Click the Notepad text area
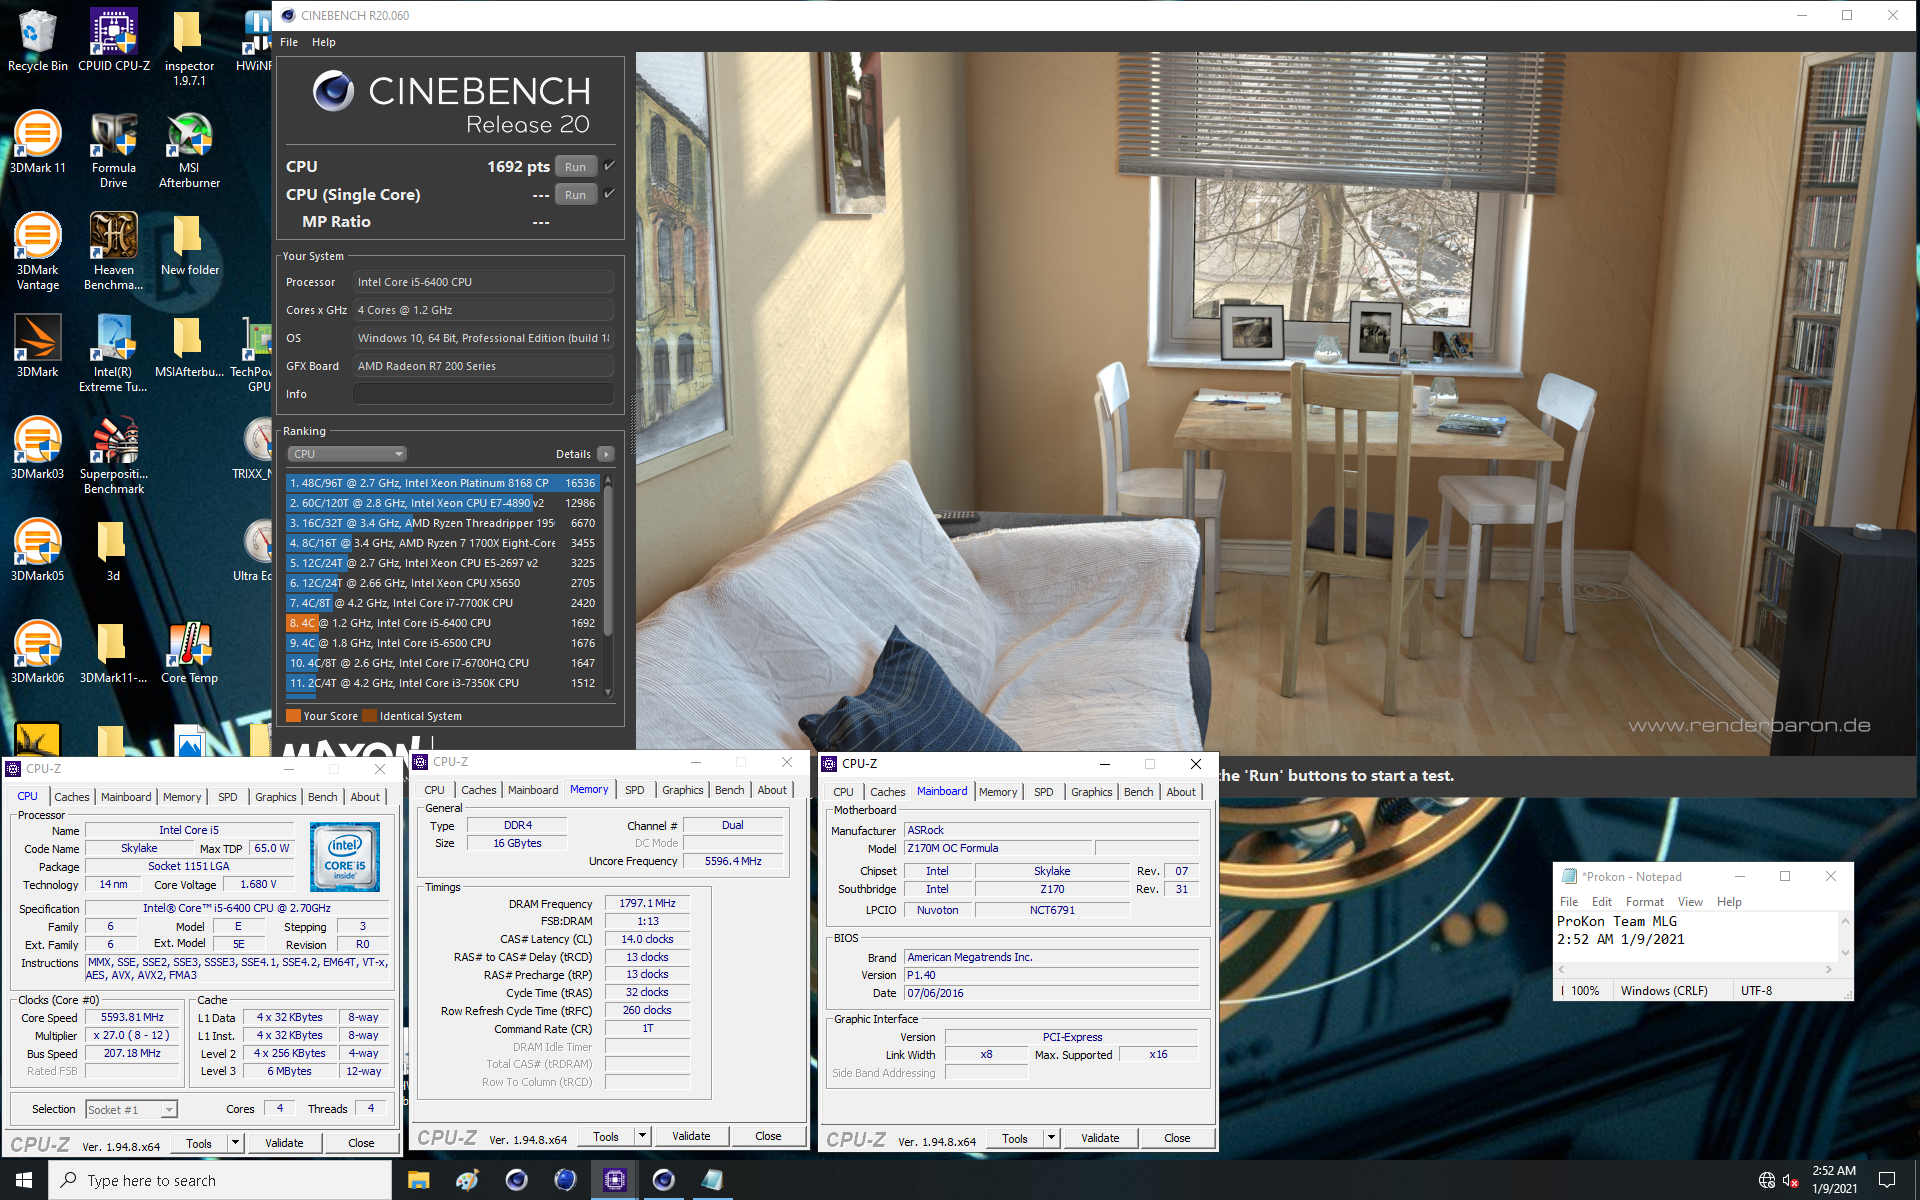Image resolution: width=1920 pixels, height=1200 pixels. [1696, 937]
